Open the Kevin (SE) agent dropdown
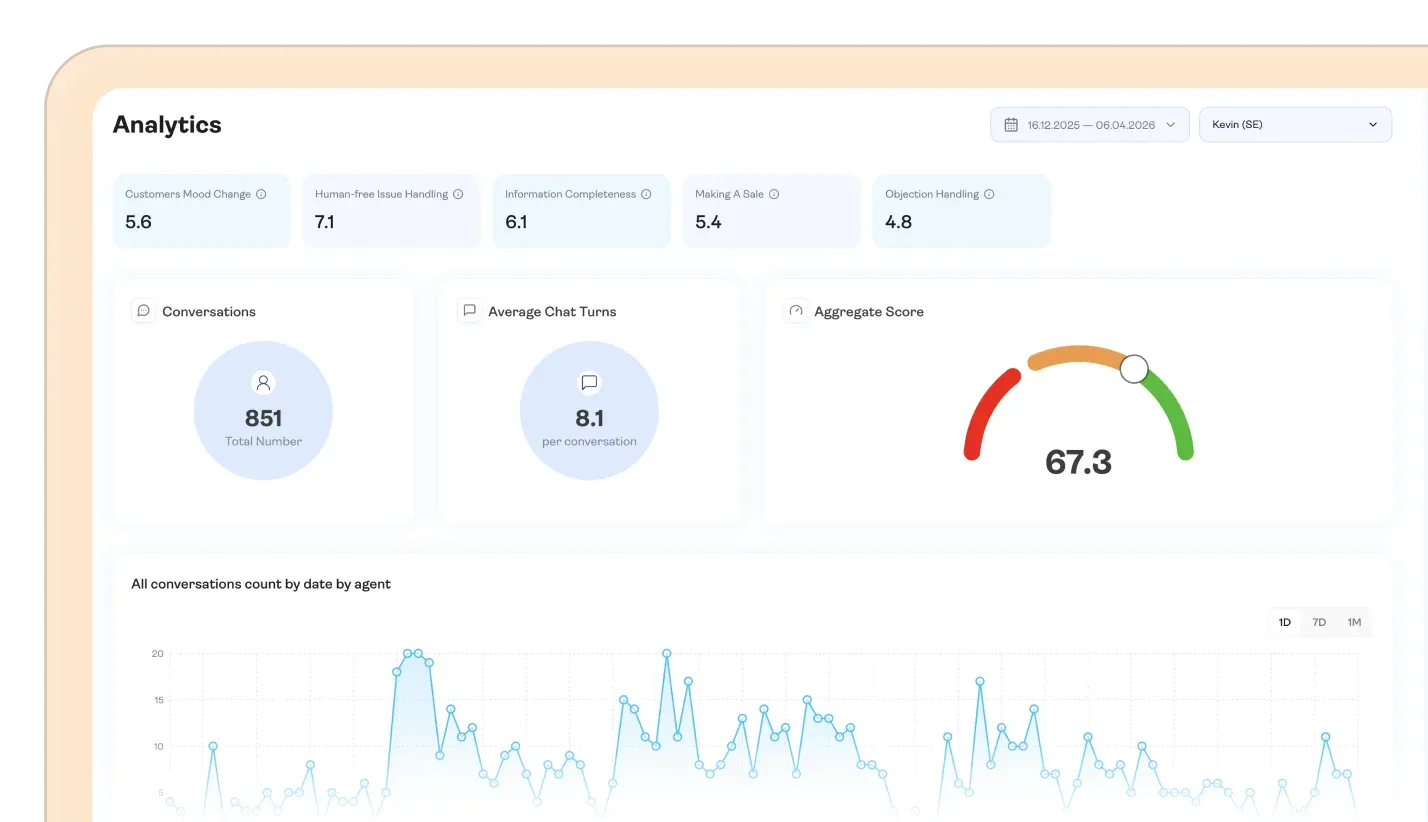 (1295, 125)
